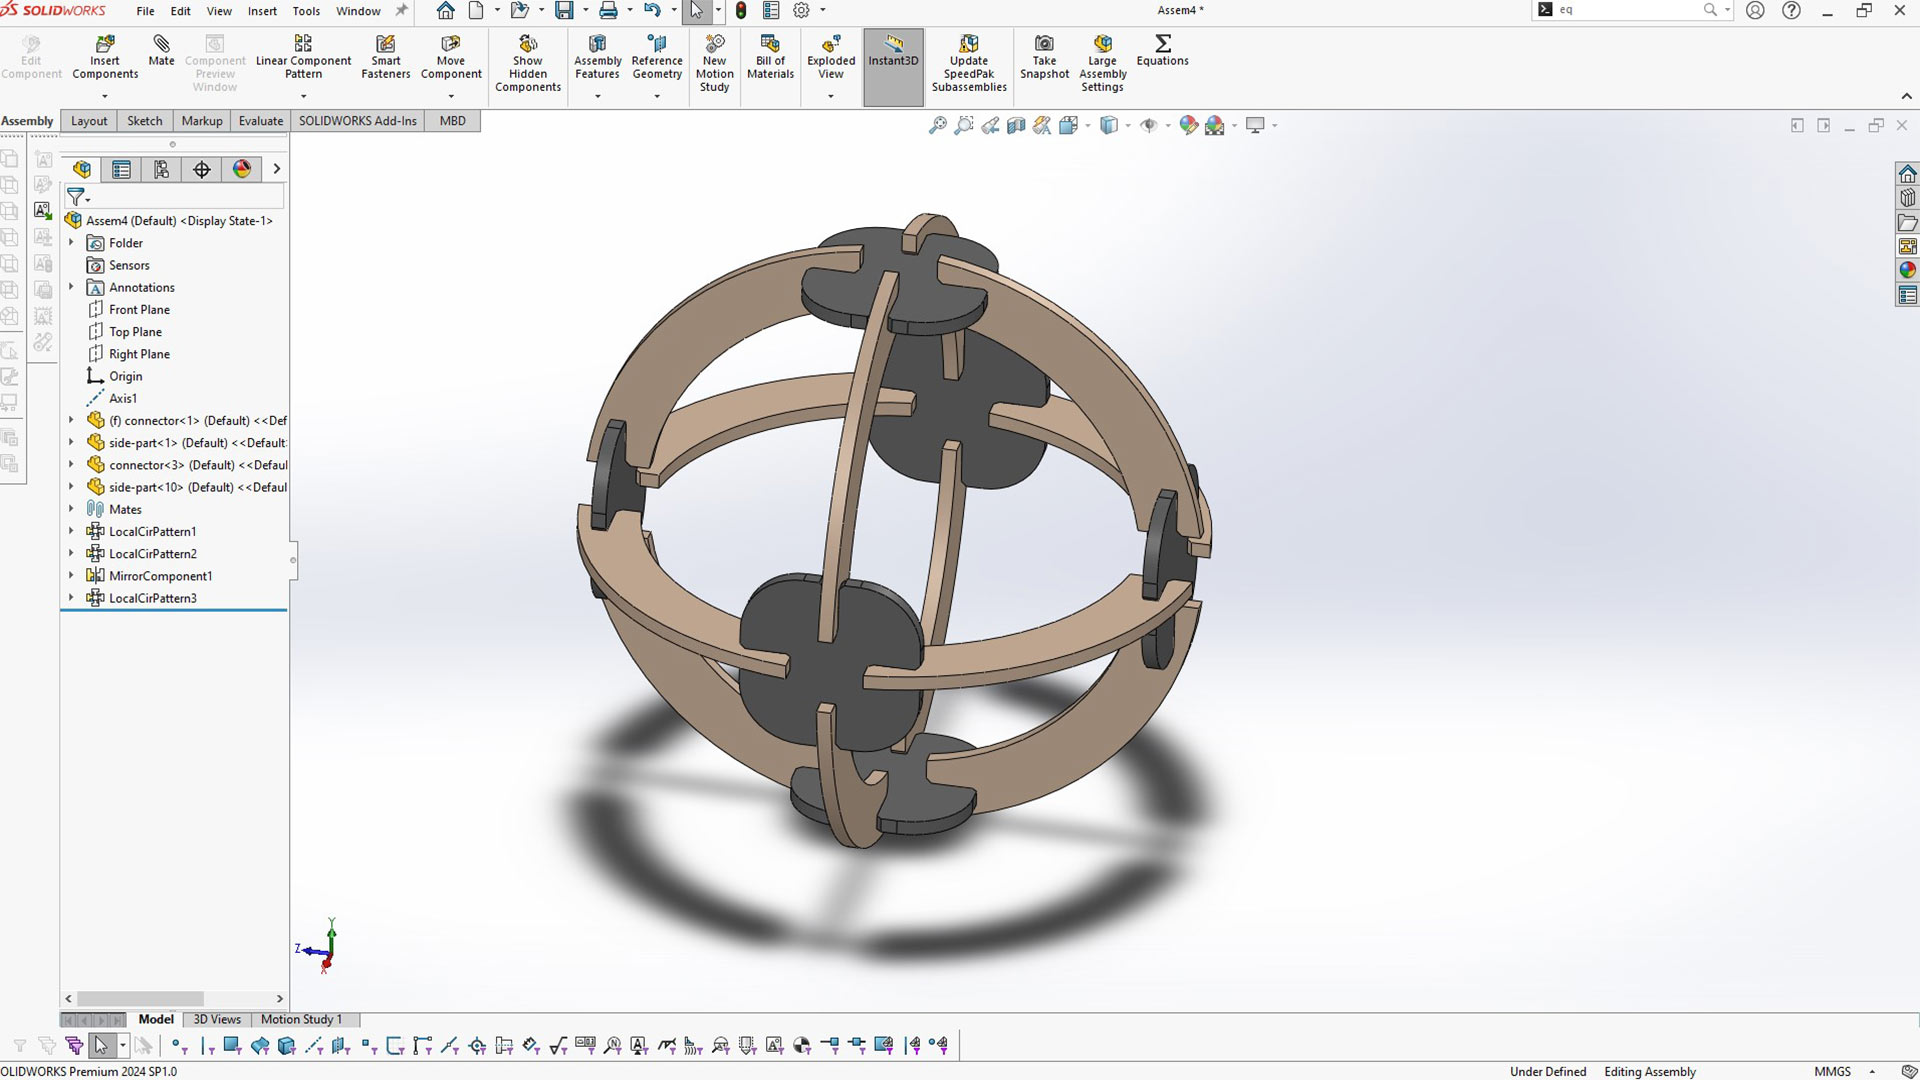This screenshot has width=1920, height=1080.
Task: Switch to the Evaluate tab
Action: pos(260,121)
